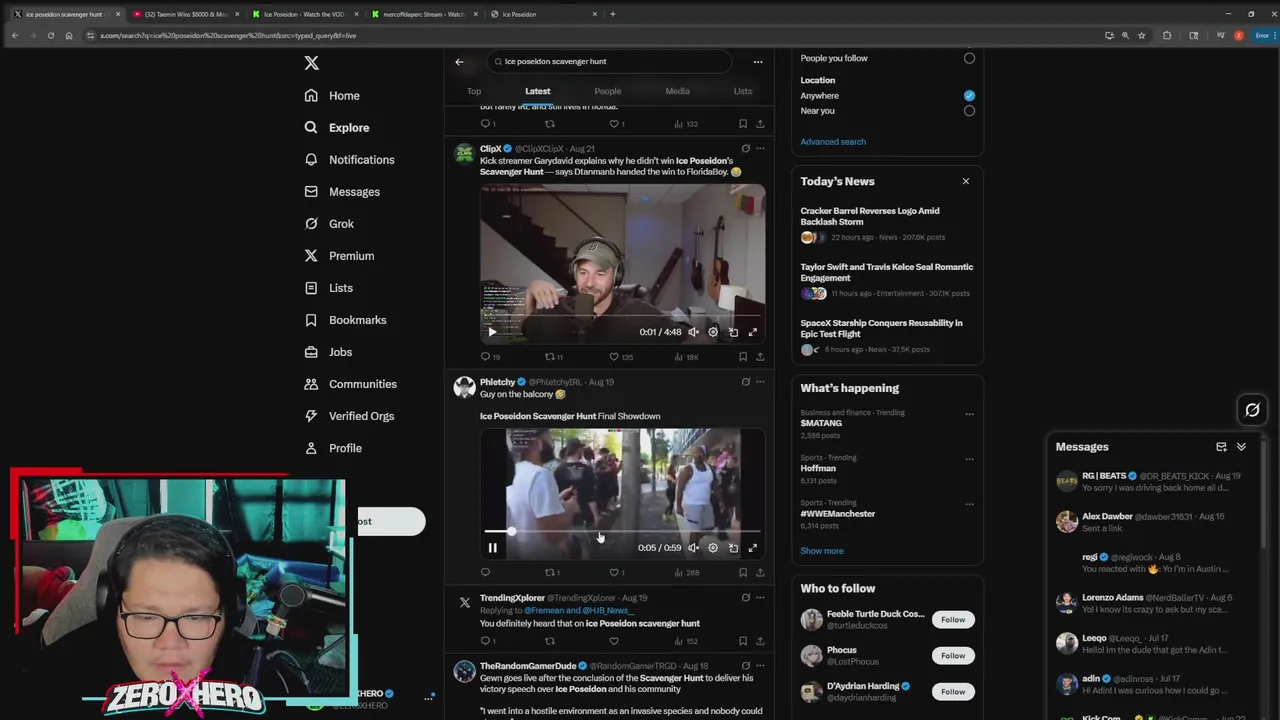Open the Alex Dawber conversation
The height and width of the screenshot is (720, 1280).
point(1152,521)
